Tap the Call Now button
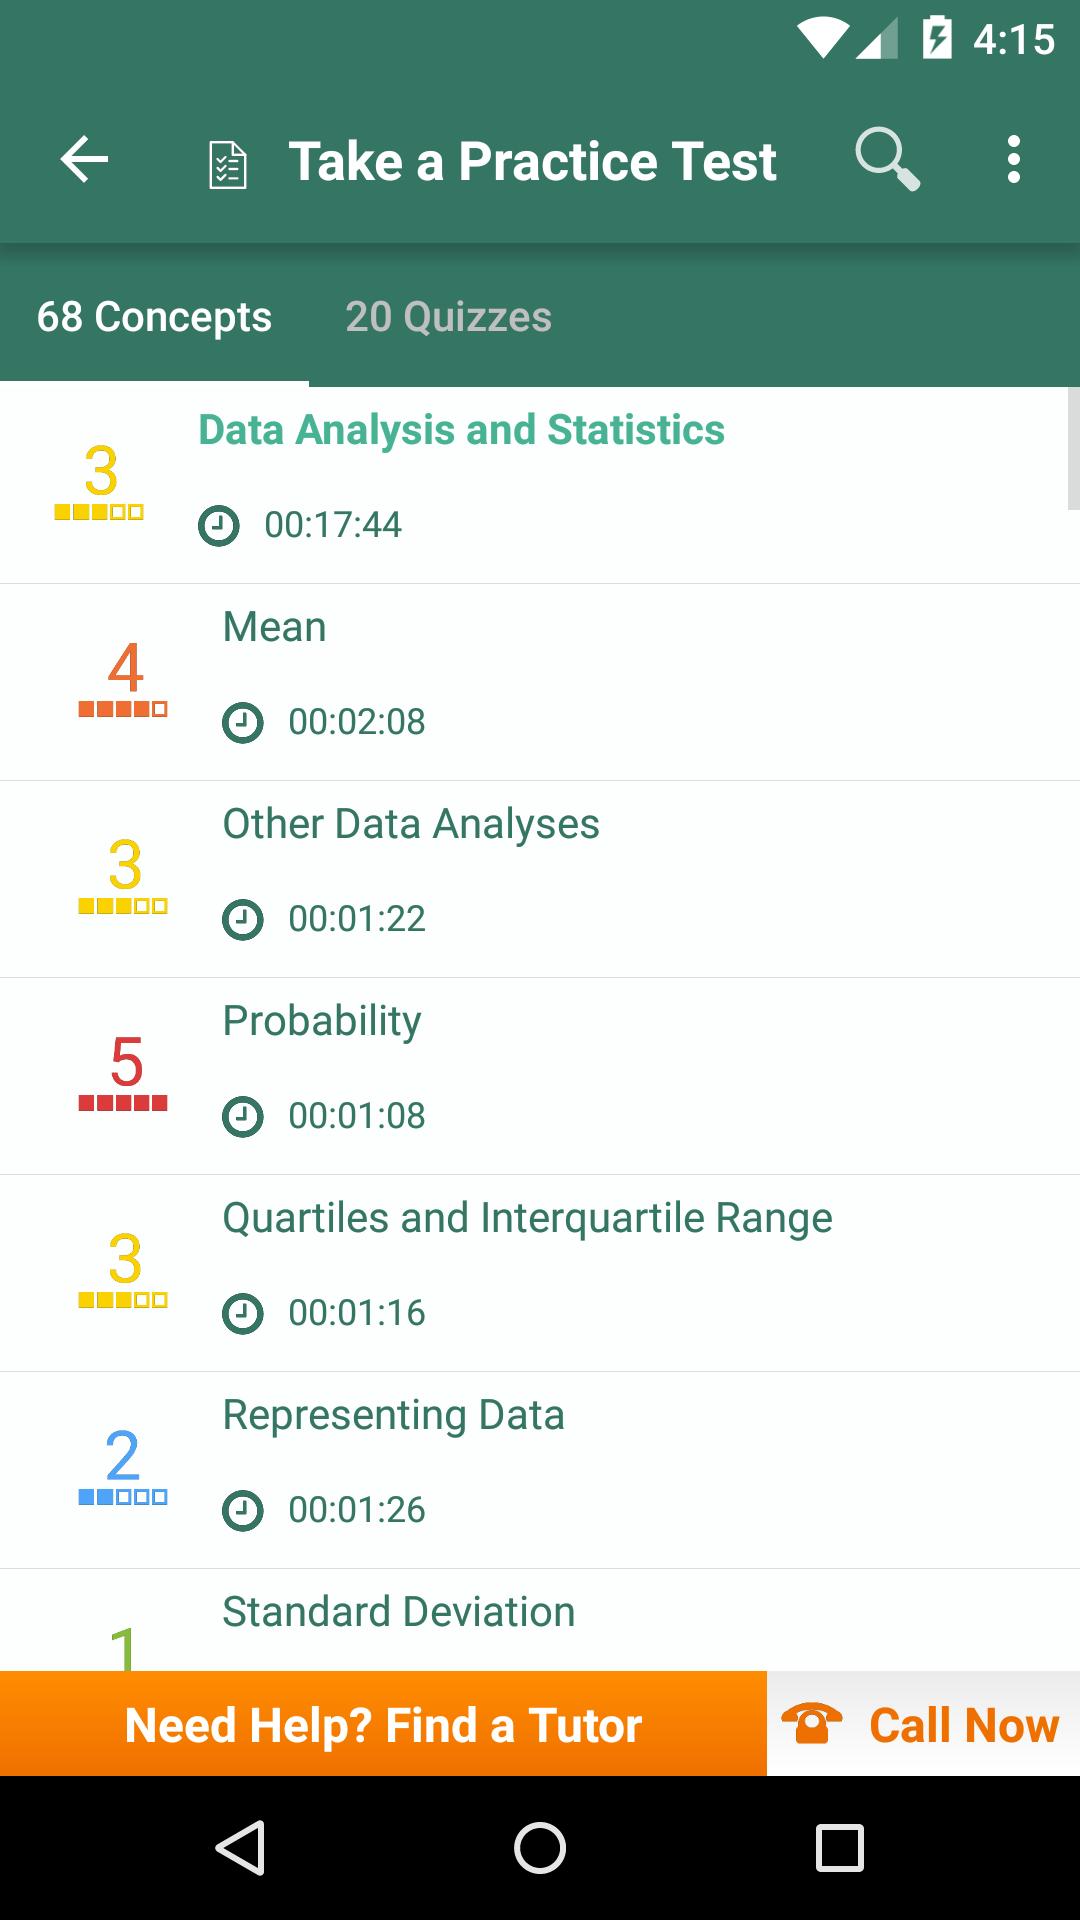This screenshot has width=1080, height=1920. 923,1723
